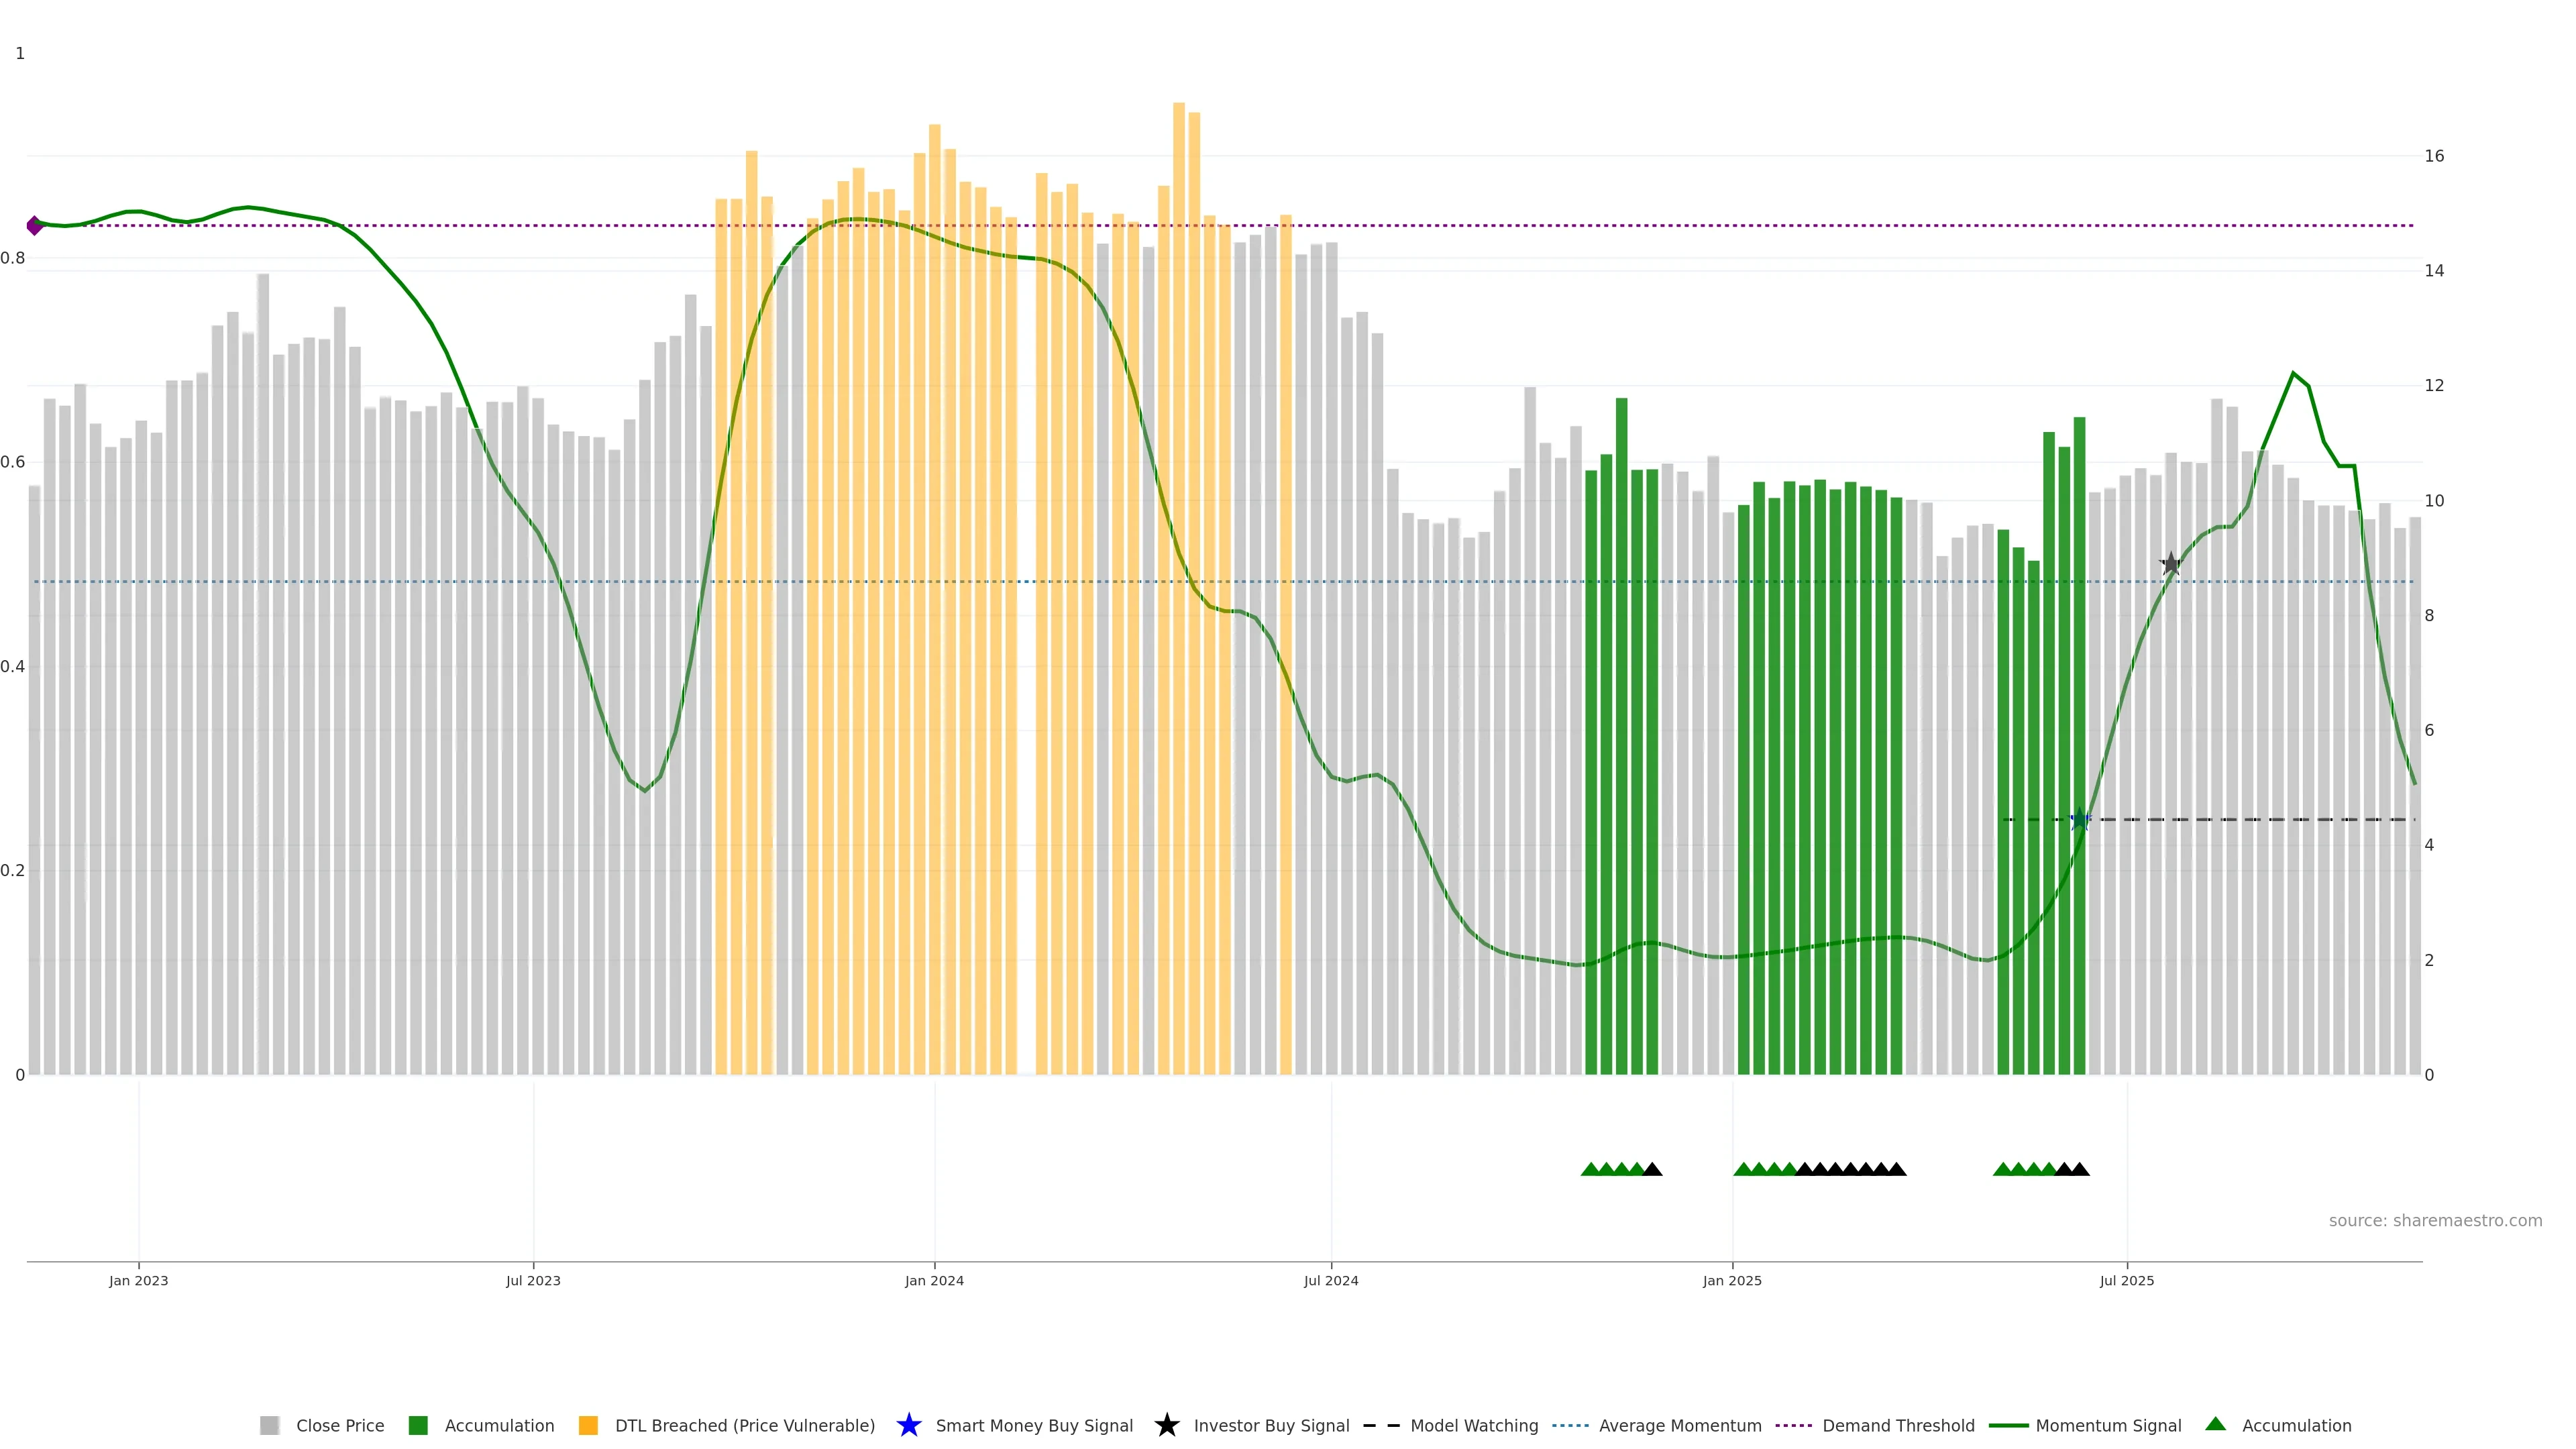
Task: Click the blue Smart Money Buy Signal star in legend
Action: [908, 1425]
